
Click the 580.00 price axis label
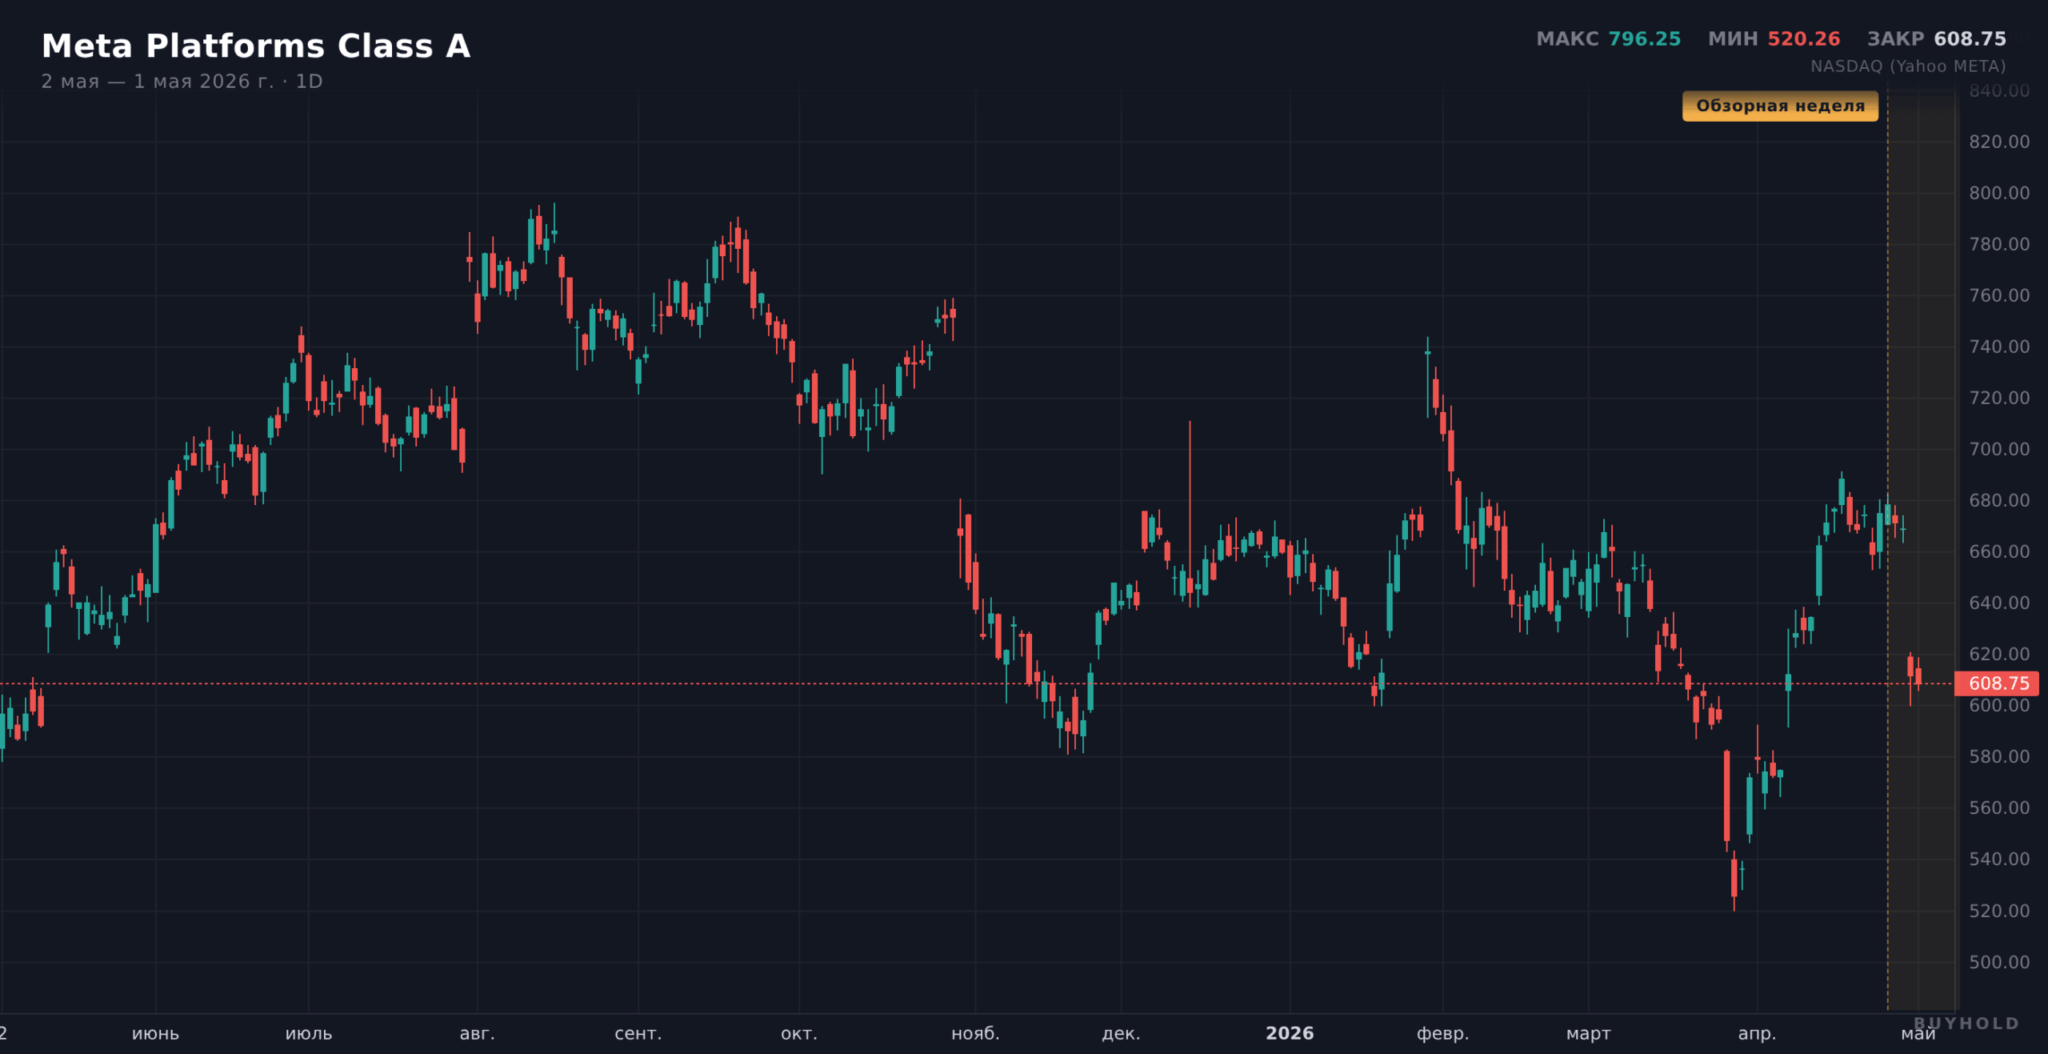[x=1999, y=757]
